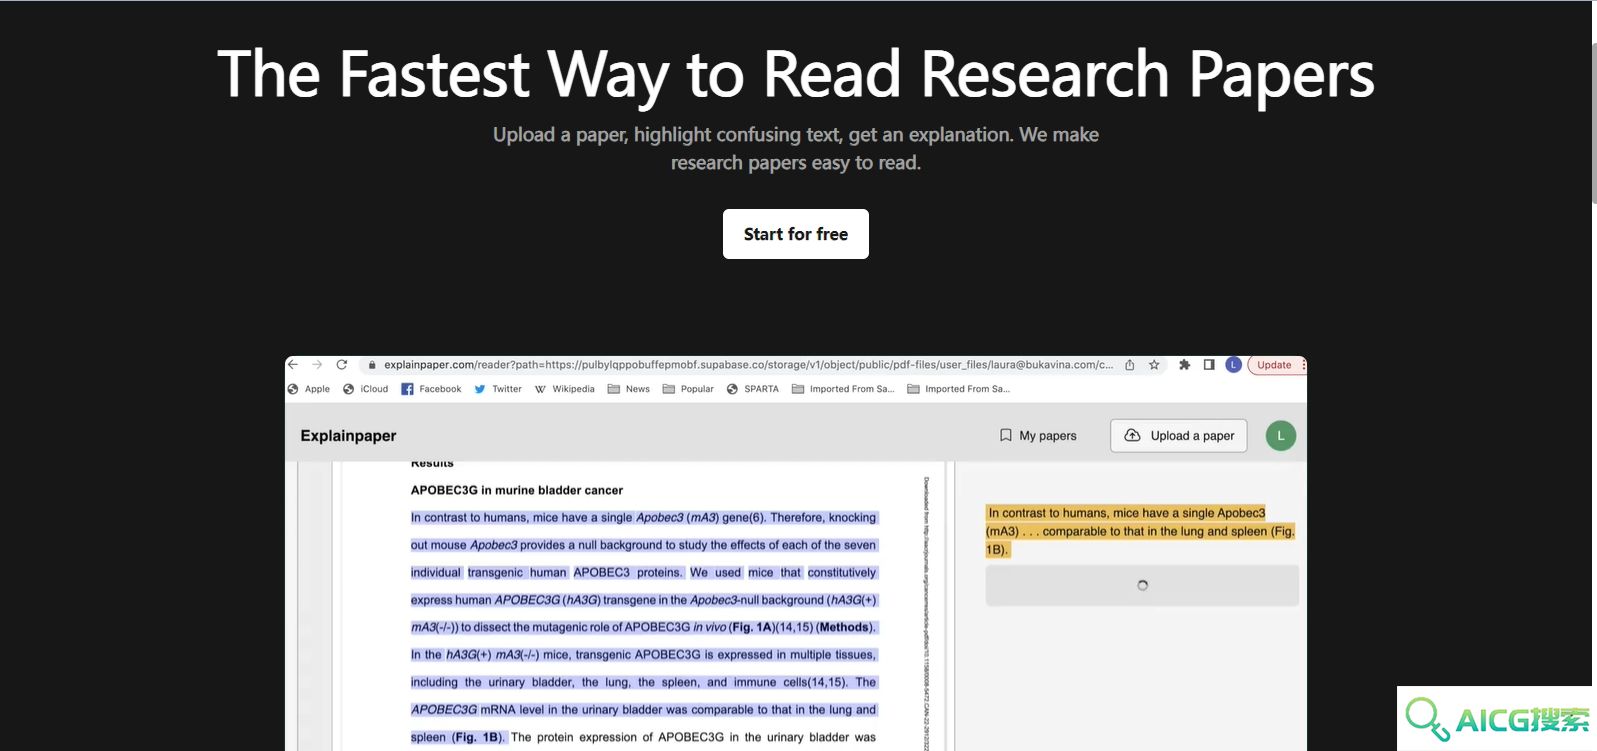
Task: Click the highlighted line starting 'In contrast to humans, mice'
Action: [643, 518]
